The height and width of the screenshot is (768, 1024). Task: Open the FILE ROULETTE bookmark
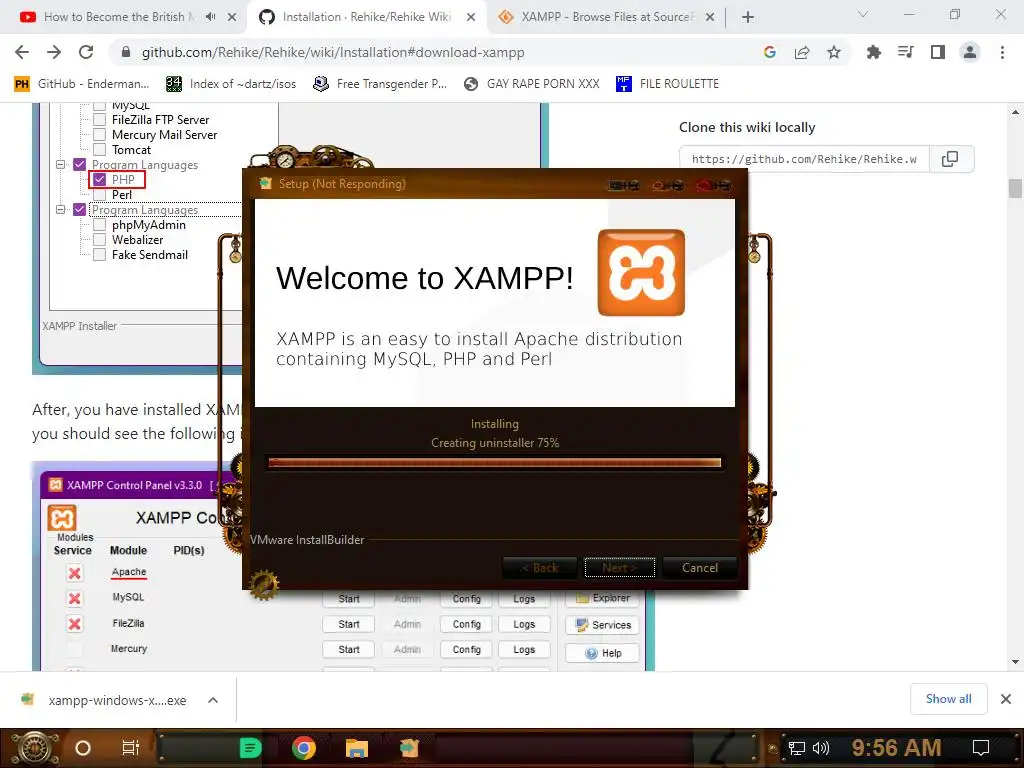(x=667, y=84)
